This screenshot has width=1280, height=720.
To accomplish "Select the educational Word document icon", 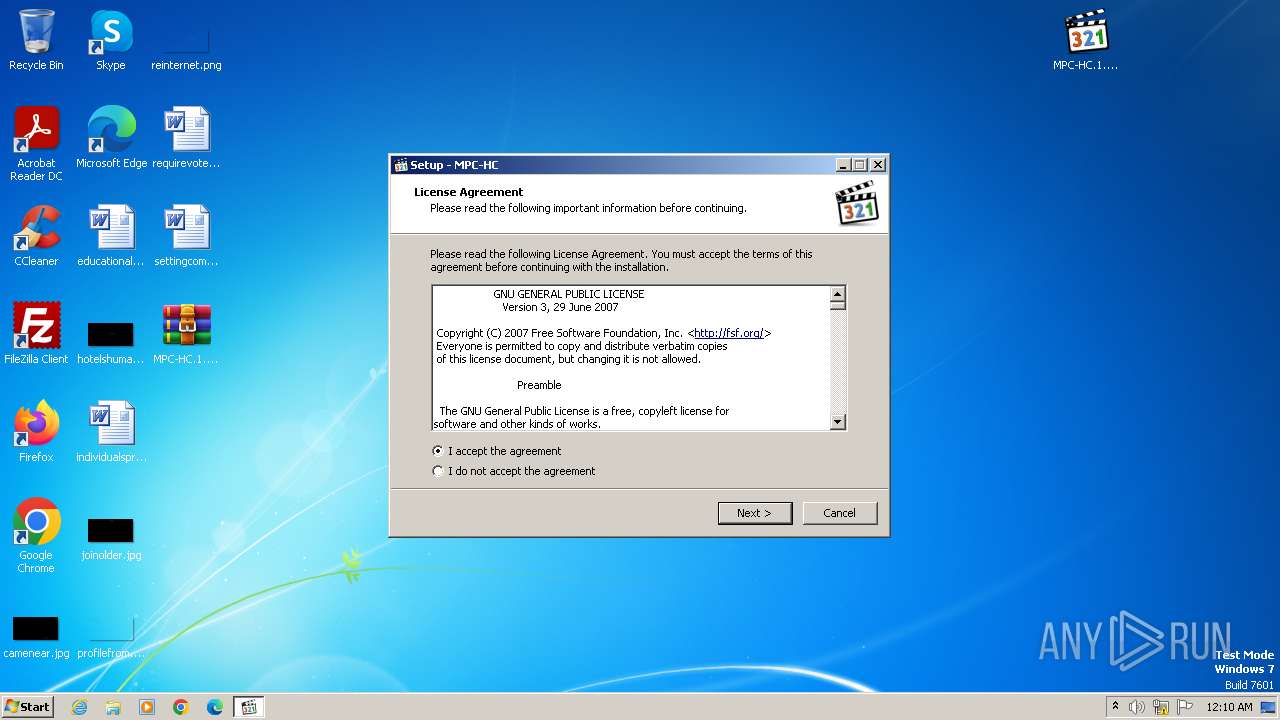I will click(x=111, y=236).
